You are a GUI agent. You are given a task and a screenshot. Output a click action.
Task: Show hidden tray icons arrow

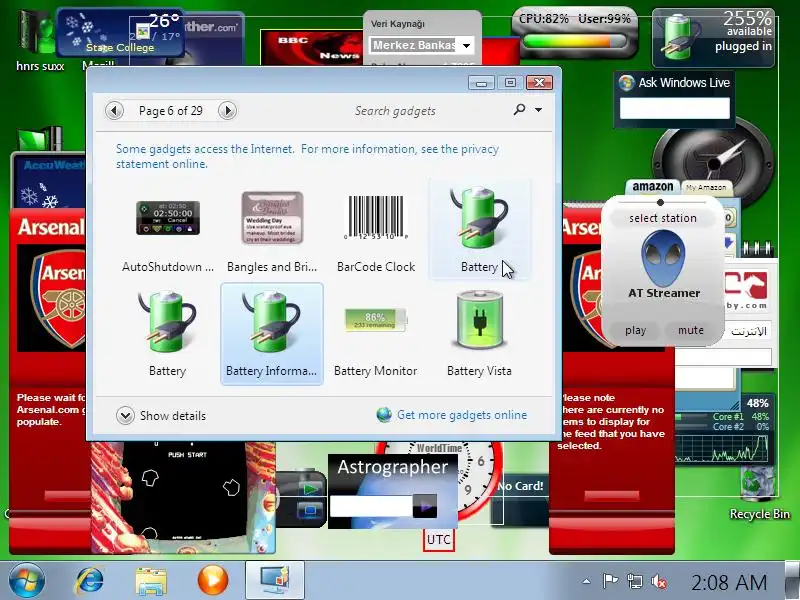(x=587, y=581)
